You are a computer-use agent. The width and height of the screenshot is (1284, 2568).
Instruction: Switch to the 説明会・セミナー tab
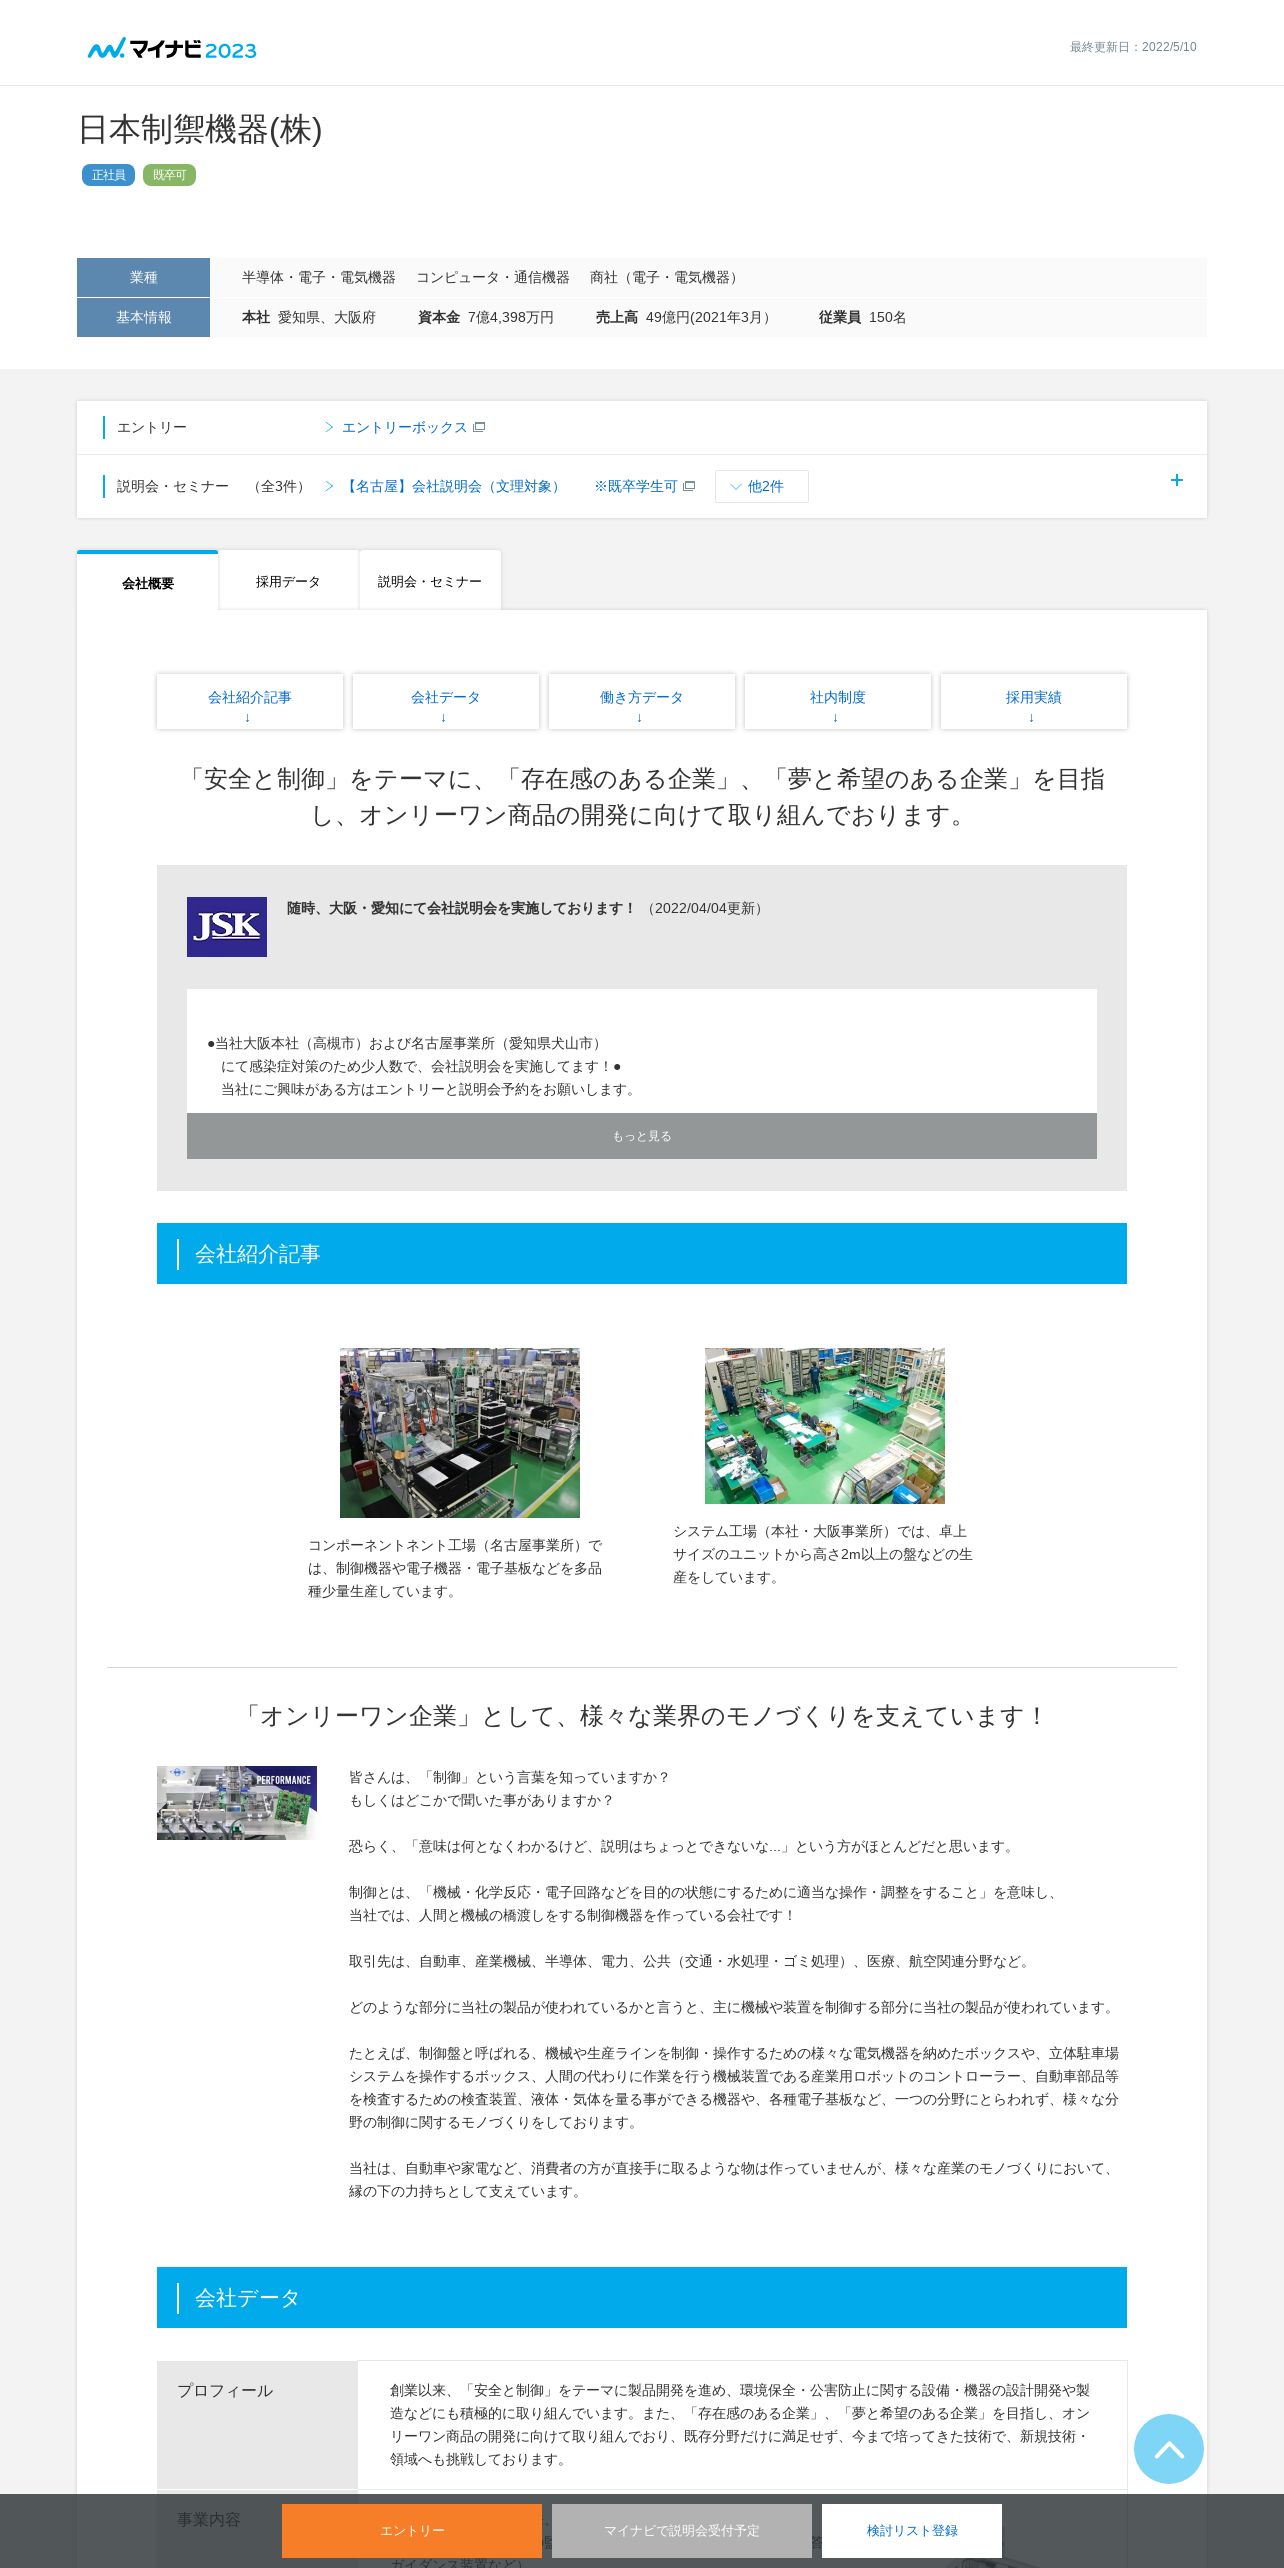coord(430,581)
